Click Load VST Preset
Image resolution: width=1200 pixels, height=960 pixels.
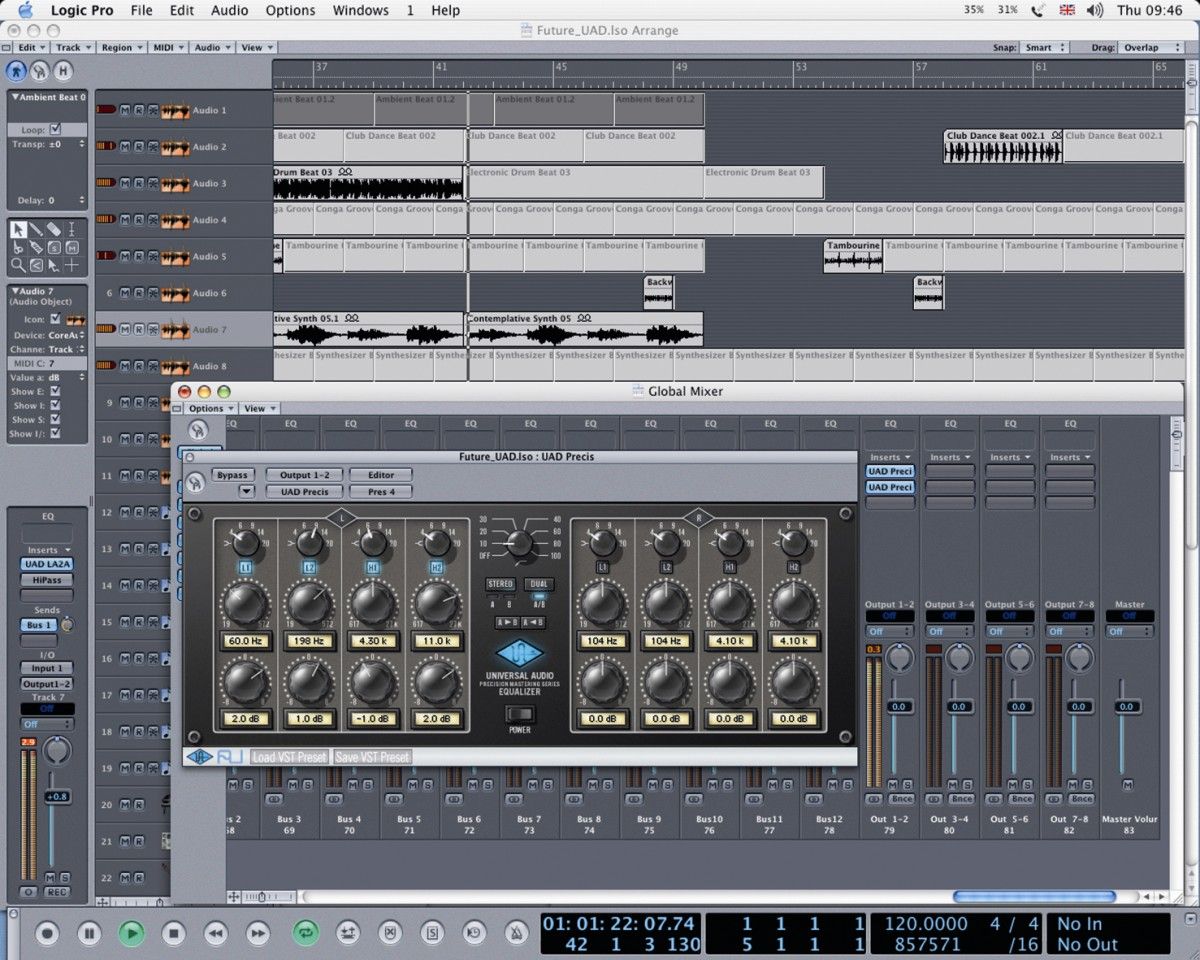click(x=290, y=757)
